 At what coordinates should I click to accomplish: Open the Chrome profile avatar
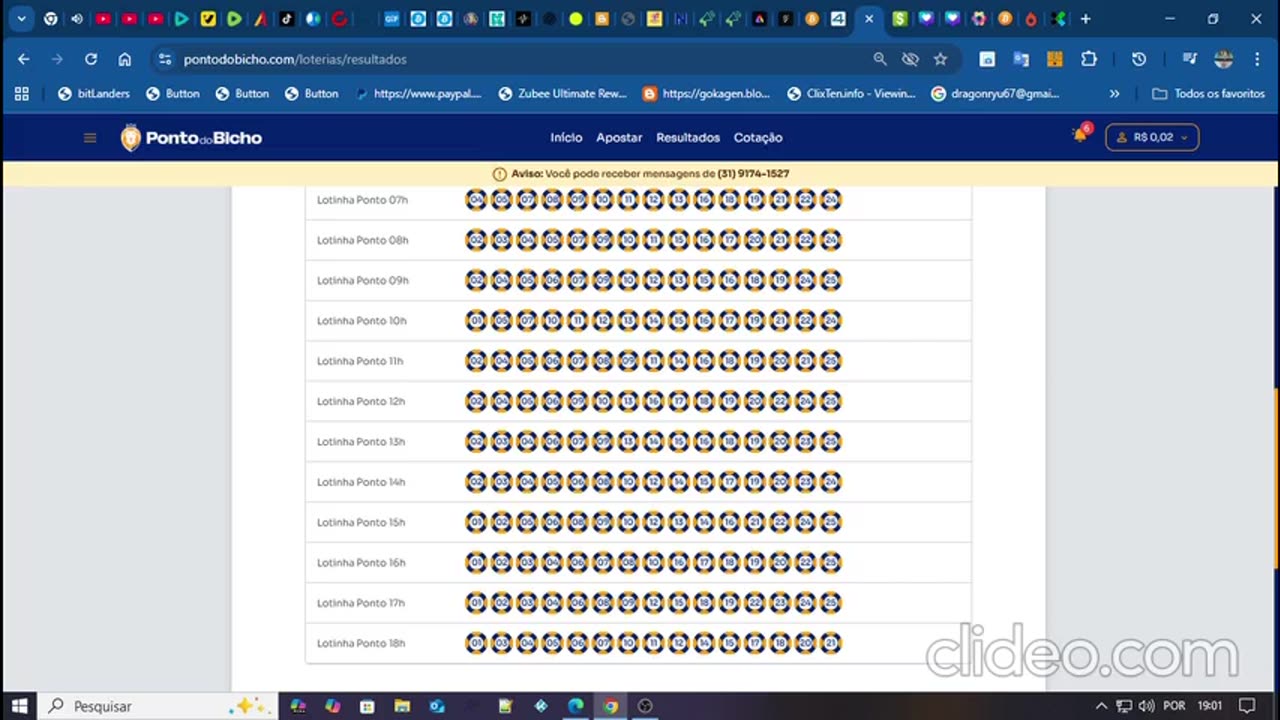[1224, 59]
